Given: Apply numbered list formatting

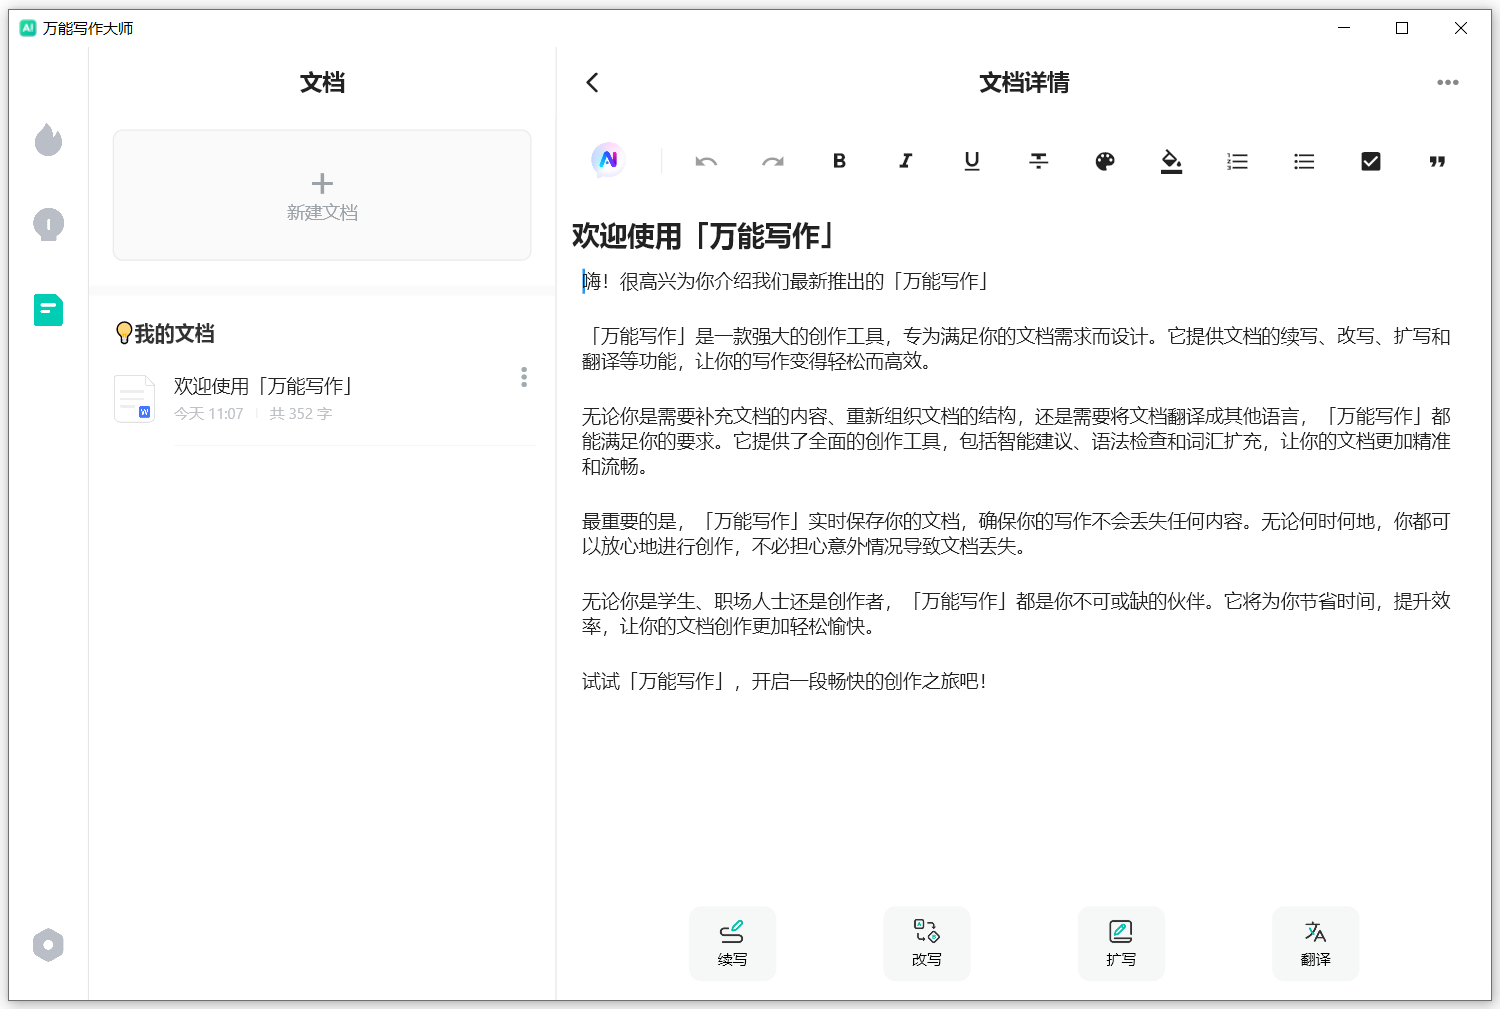Looking at the screenshot, I should 1238,161.
